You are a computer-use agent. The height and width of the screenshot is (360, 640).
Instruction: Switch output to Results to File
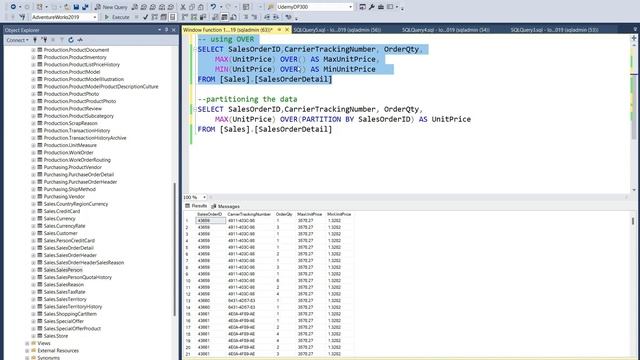tap(233, 17)
